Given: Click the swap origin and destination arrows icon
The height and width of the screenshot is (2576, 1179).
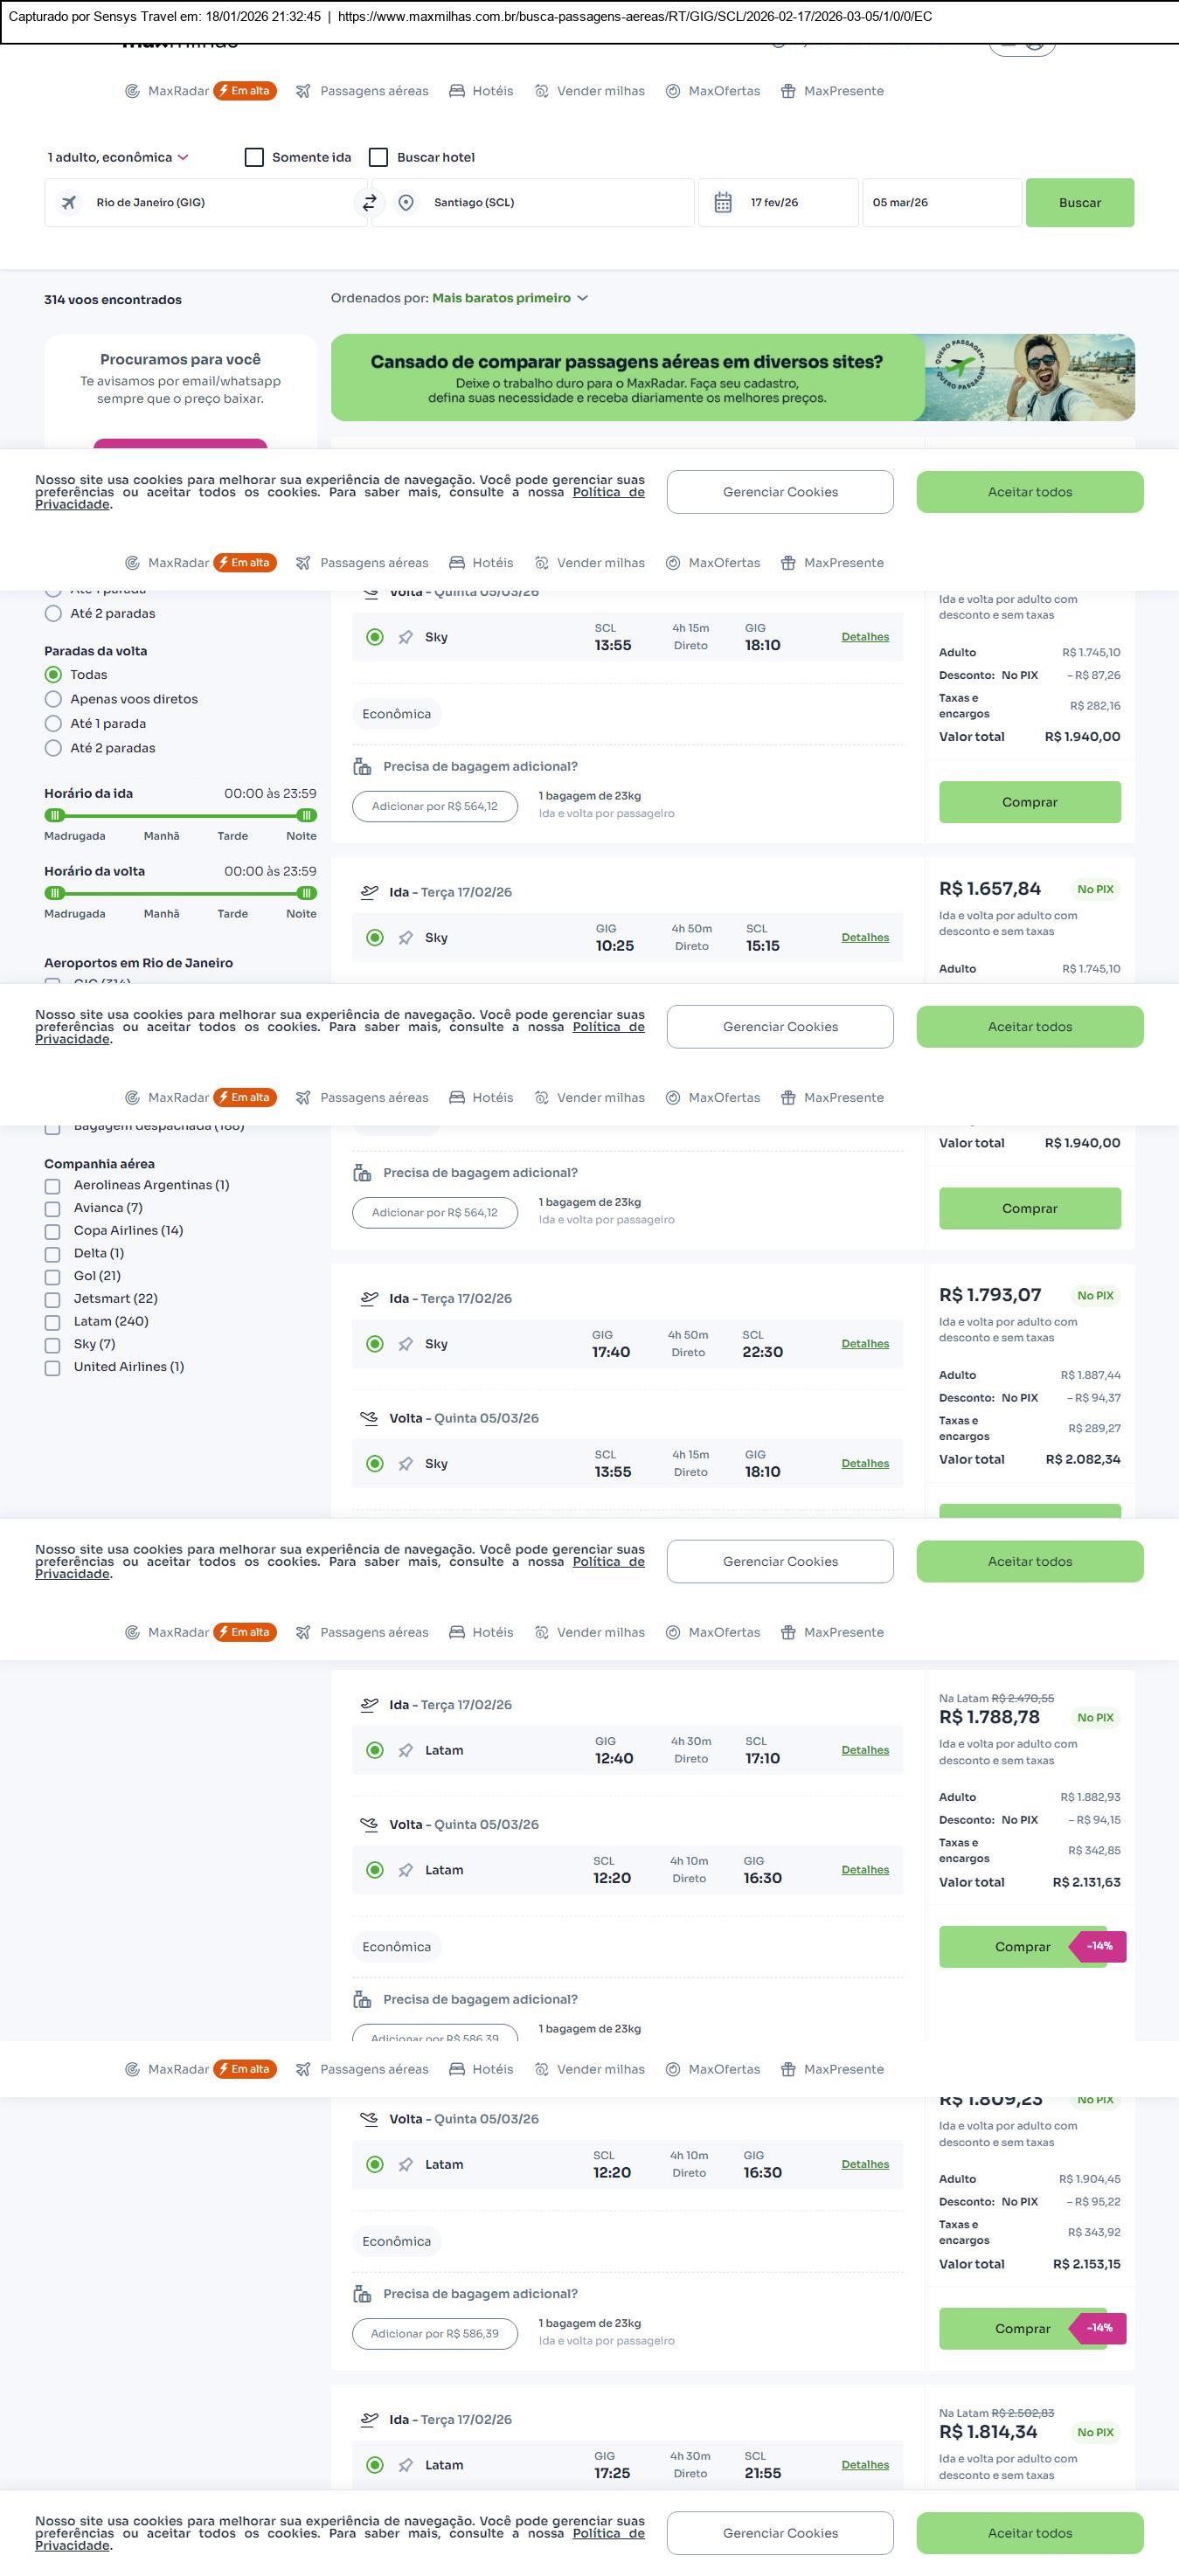Looking at the screenshot, I should coord(369,203).
